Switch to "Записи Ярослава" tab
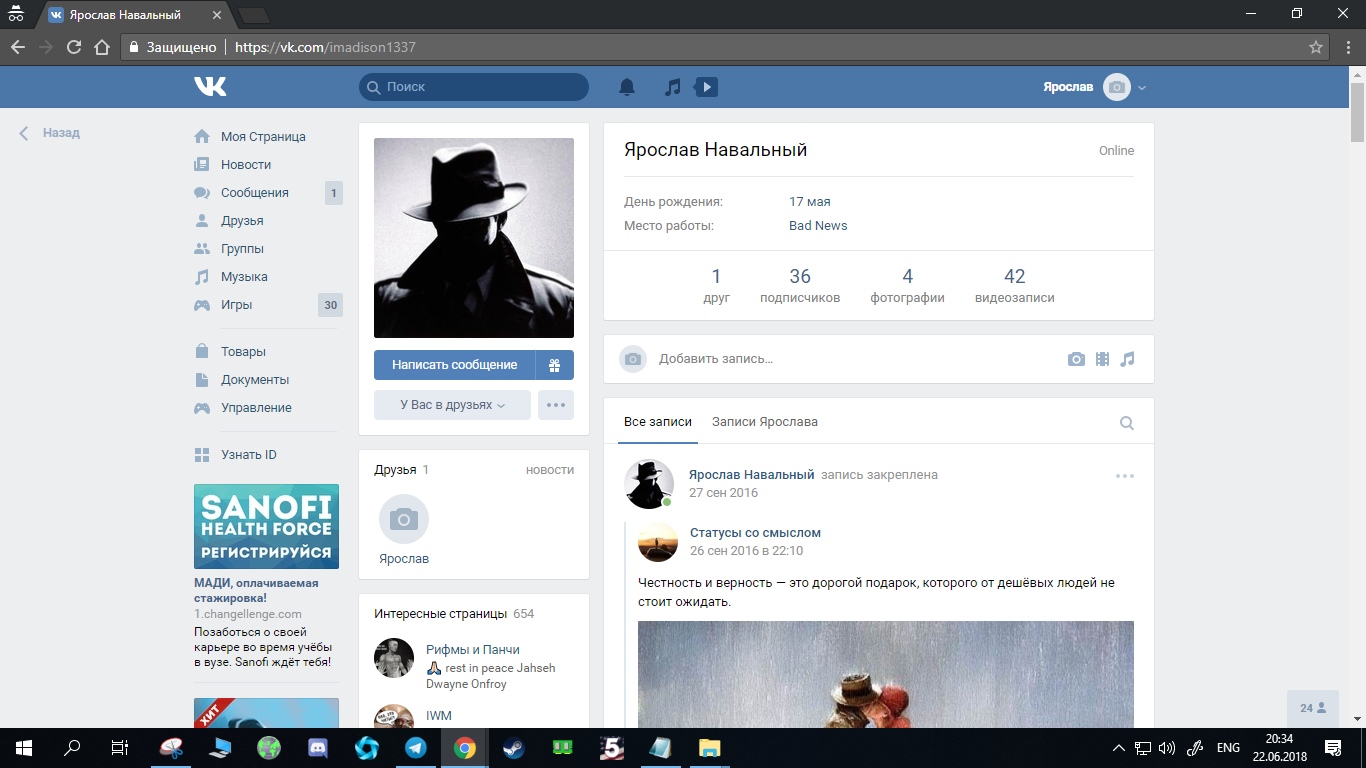Screen dimensions: 1366x768 (764, 422)
